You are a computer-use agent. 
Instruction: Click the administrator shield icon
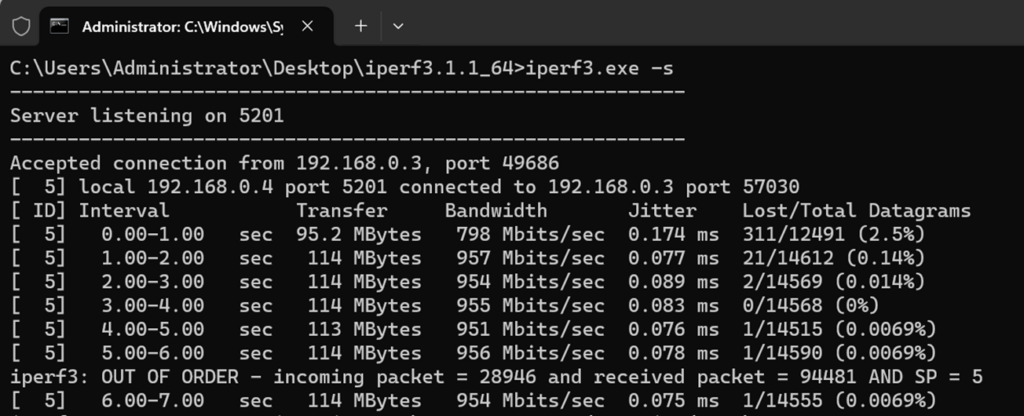[21, 26]
